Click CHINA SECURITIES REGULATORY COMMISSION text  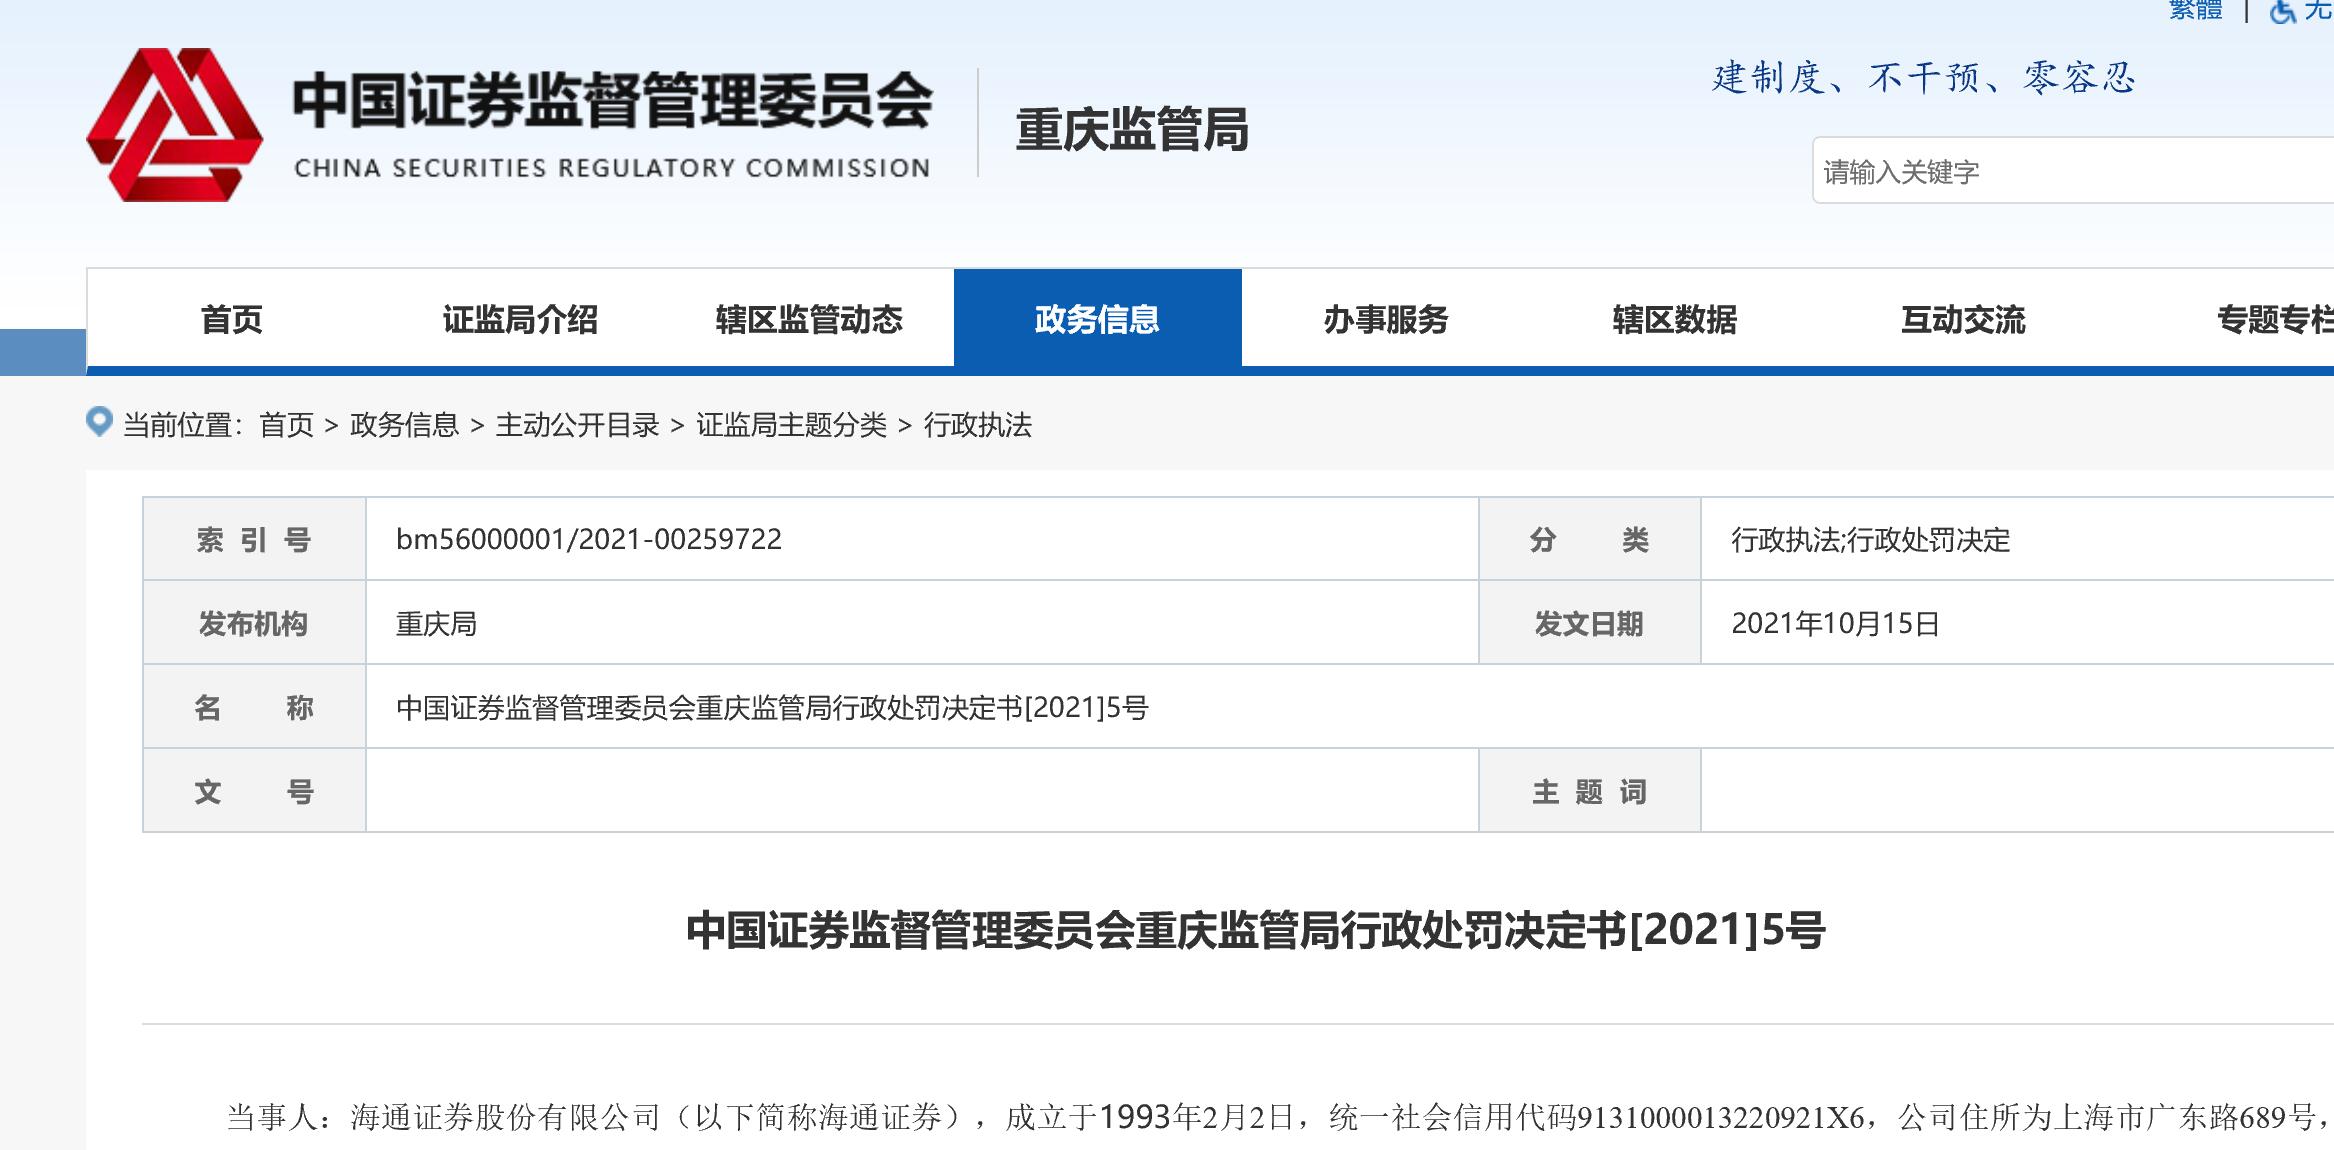(612, 168)
